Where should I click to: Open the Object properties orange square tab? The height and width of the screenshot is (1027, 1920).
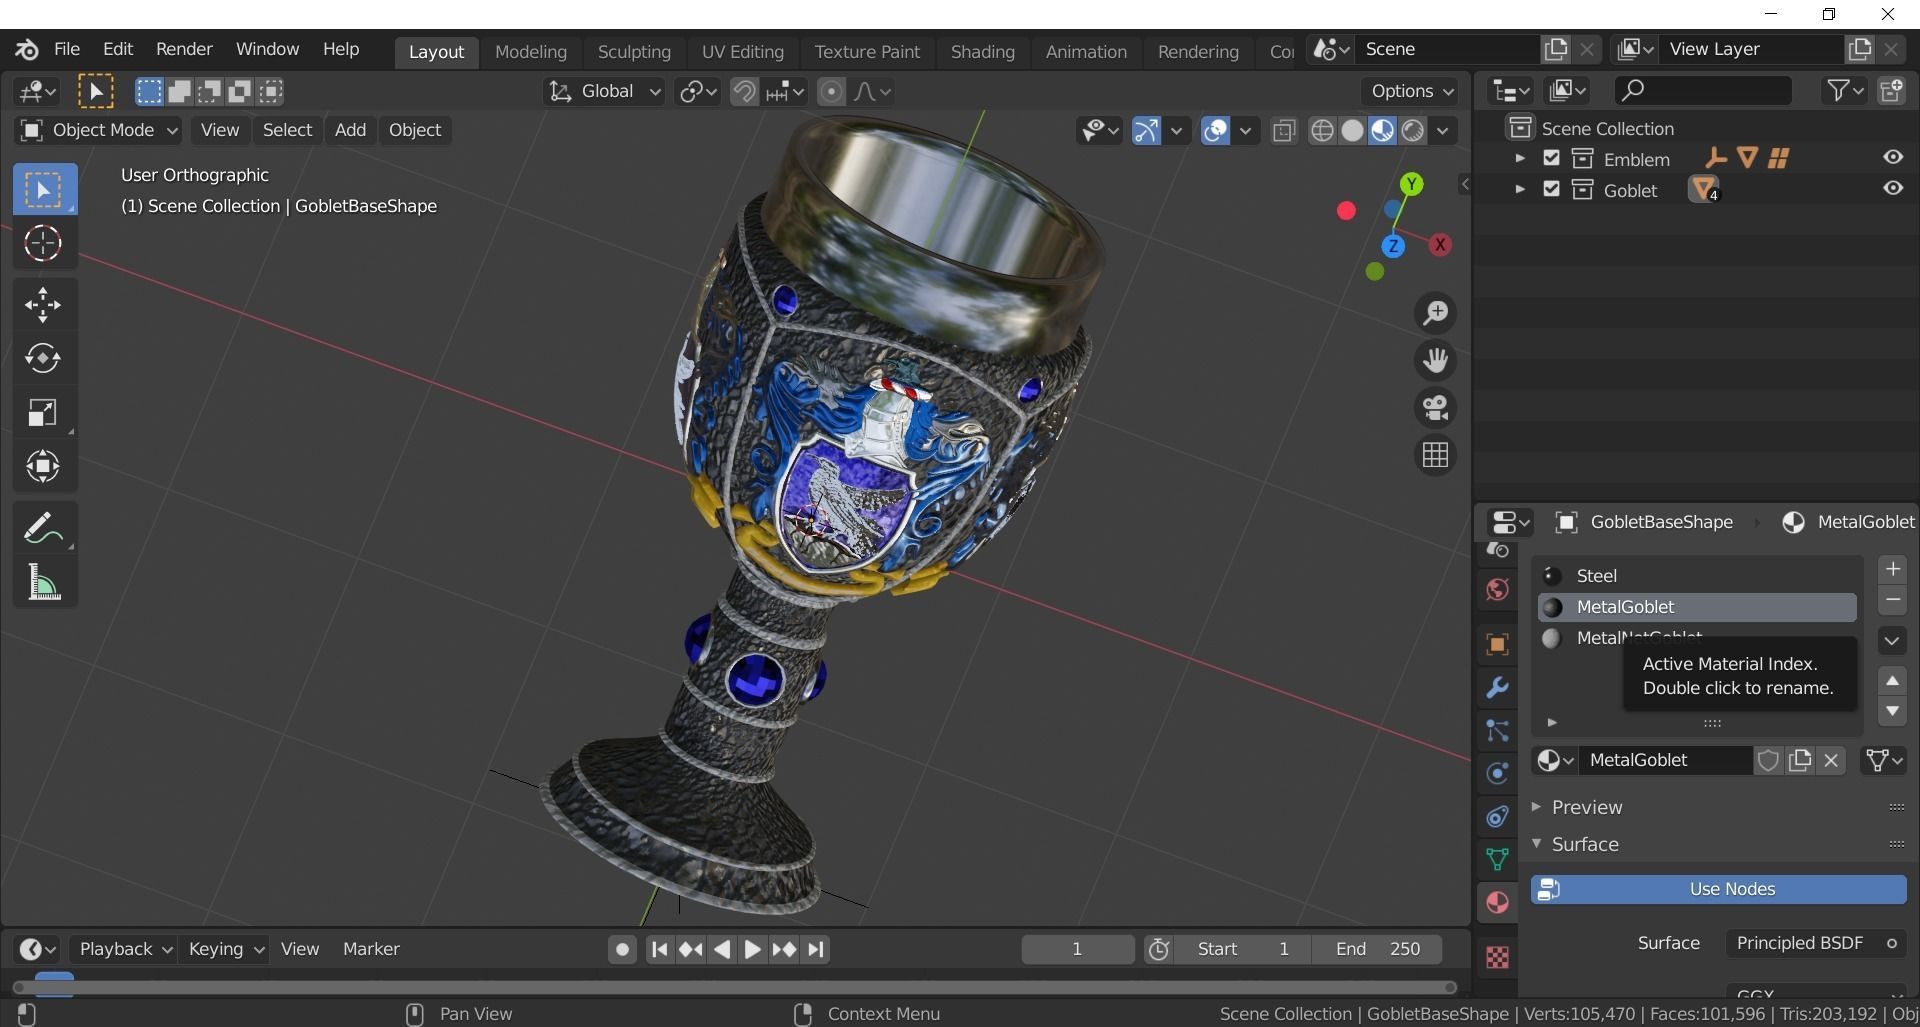pyautogui.click(x=1497, y=644)
